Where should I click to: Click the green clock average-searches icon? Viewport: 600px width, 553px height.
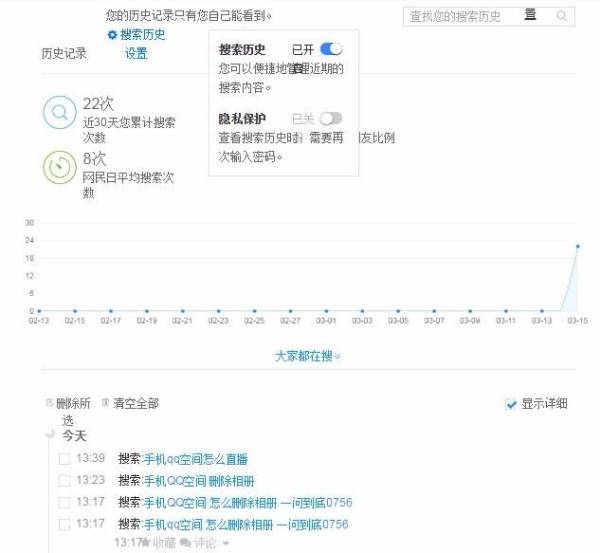click(x=60, y=167)
